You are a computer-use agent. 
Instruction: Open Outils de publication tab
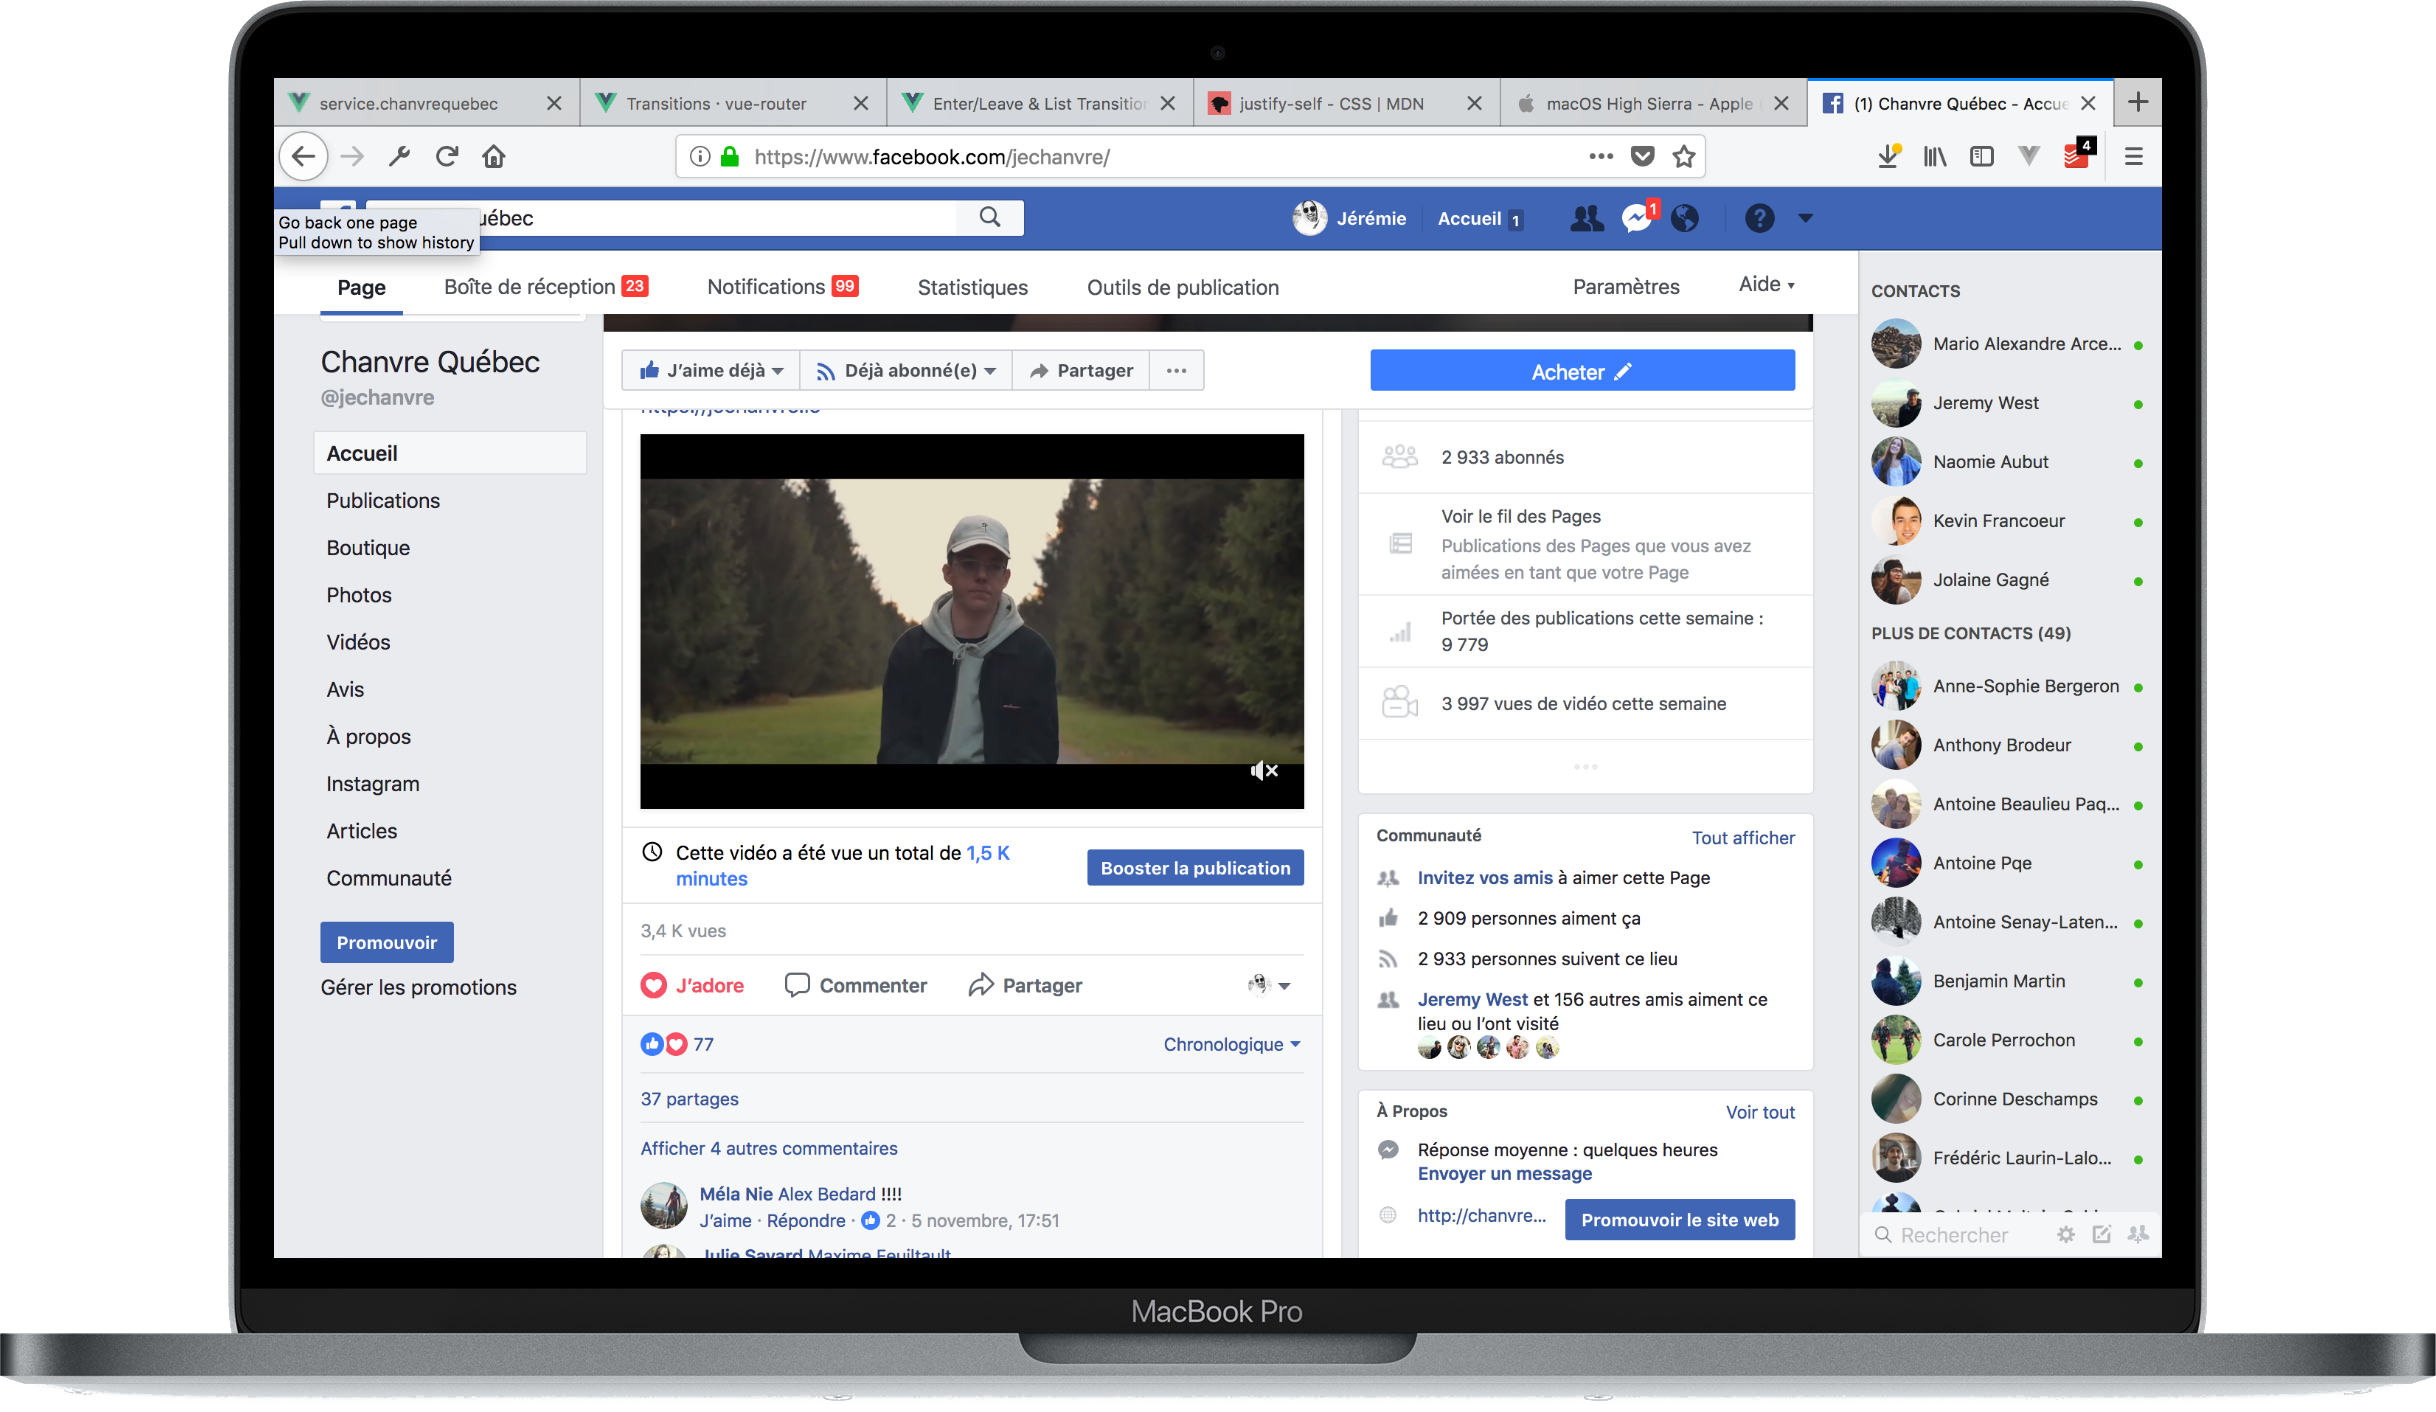click(x=1182, y=288)
